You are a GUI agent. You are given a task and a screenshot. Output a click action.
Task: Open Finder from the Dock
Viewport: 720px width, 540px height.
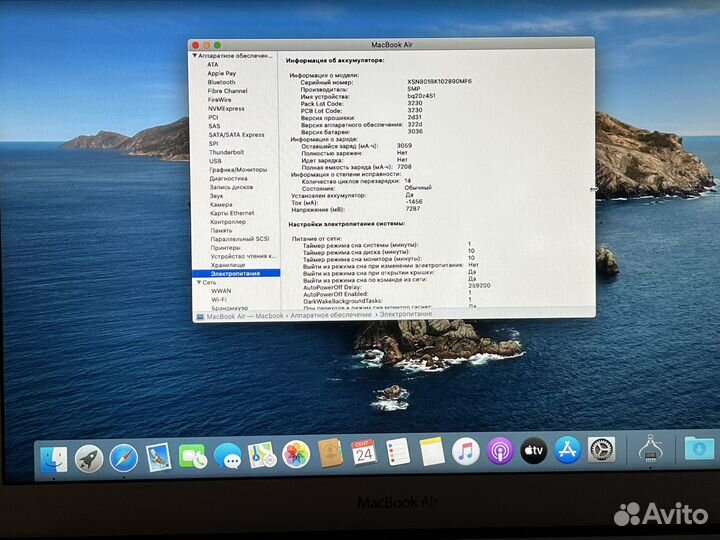point(53,458)
